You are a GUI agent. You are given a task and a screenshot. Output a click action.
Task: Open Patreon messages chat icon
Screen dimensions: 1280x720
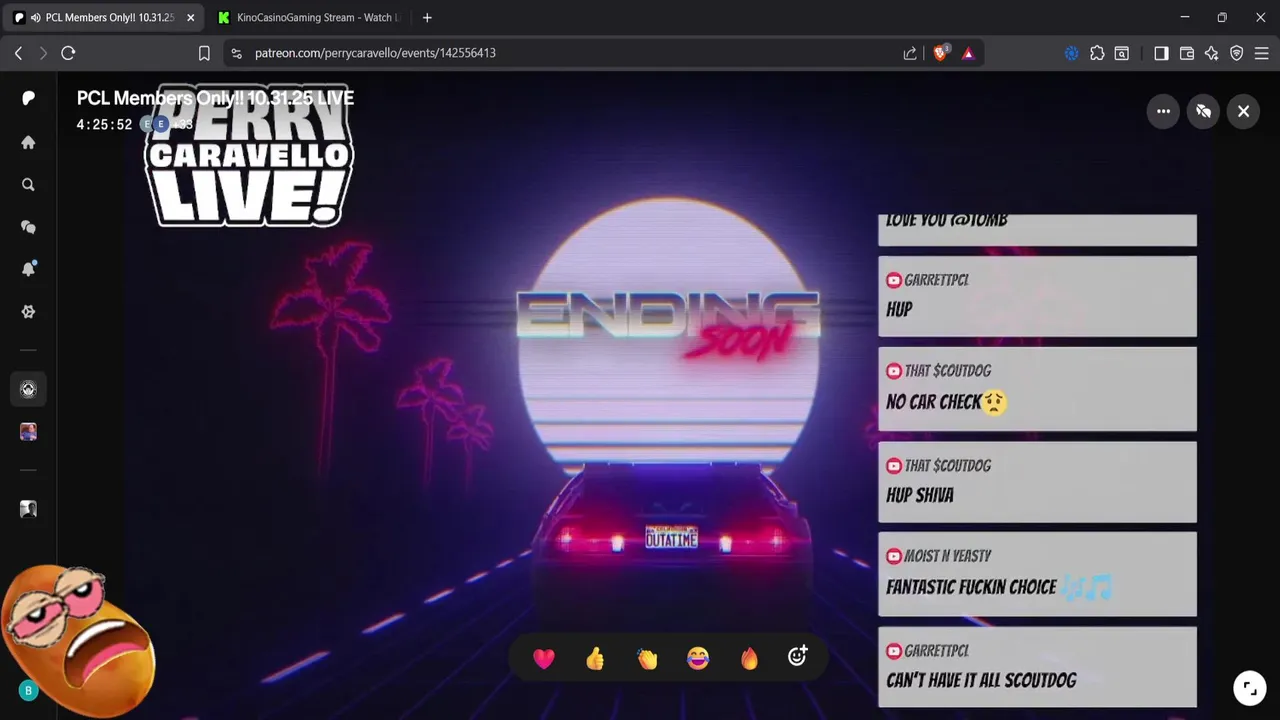(28, 227)
